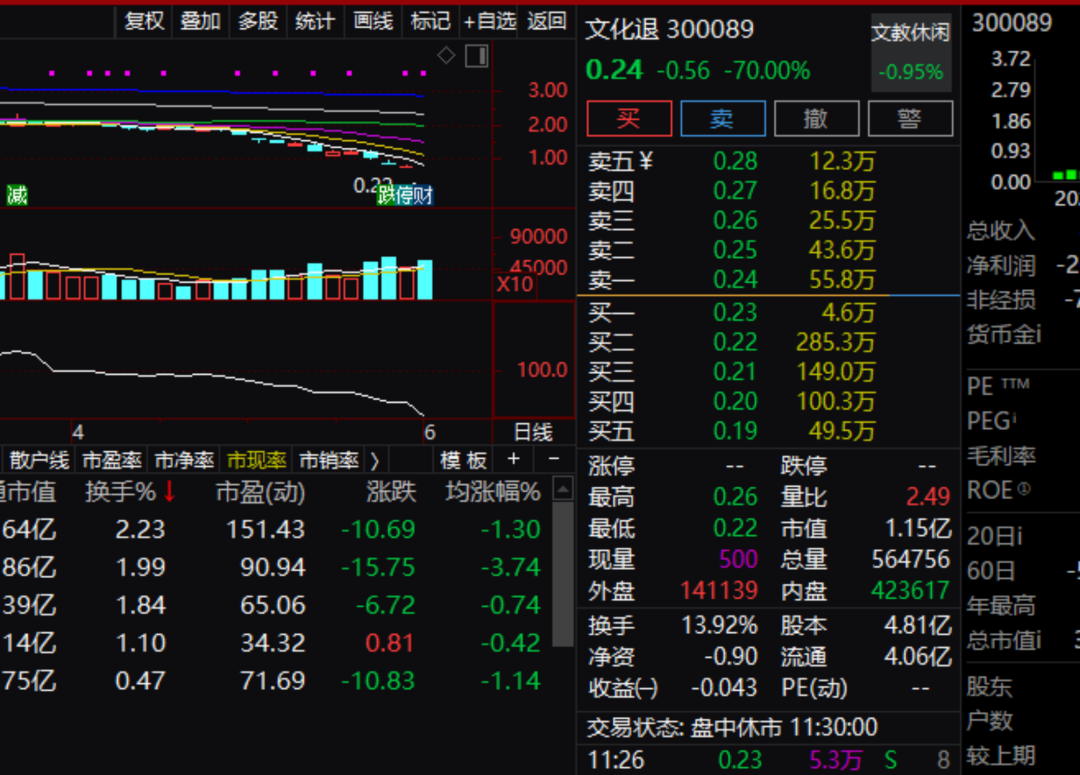This screenshot has height=775, width=1080.
Task: Click the + icon beside 模板
Action: (513, 460)
